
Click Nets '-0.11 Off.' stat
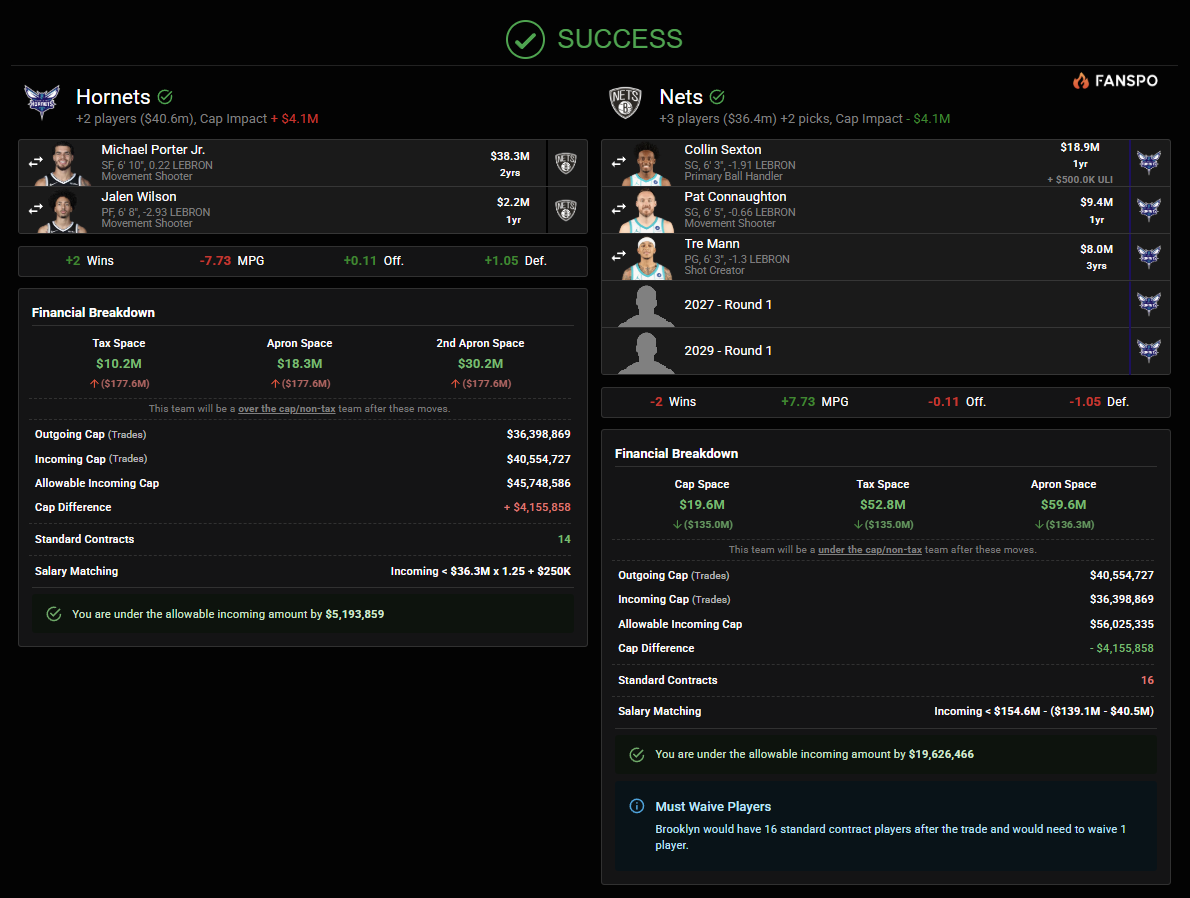pyautogui.click(x=956, y=402)
